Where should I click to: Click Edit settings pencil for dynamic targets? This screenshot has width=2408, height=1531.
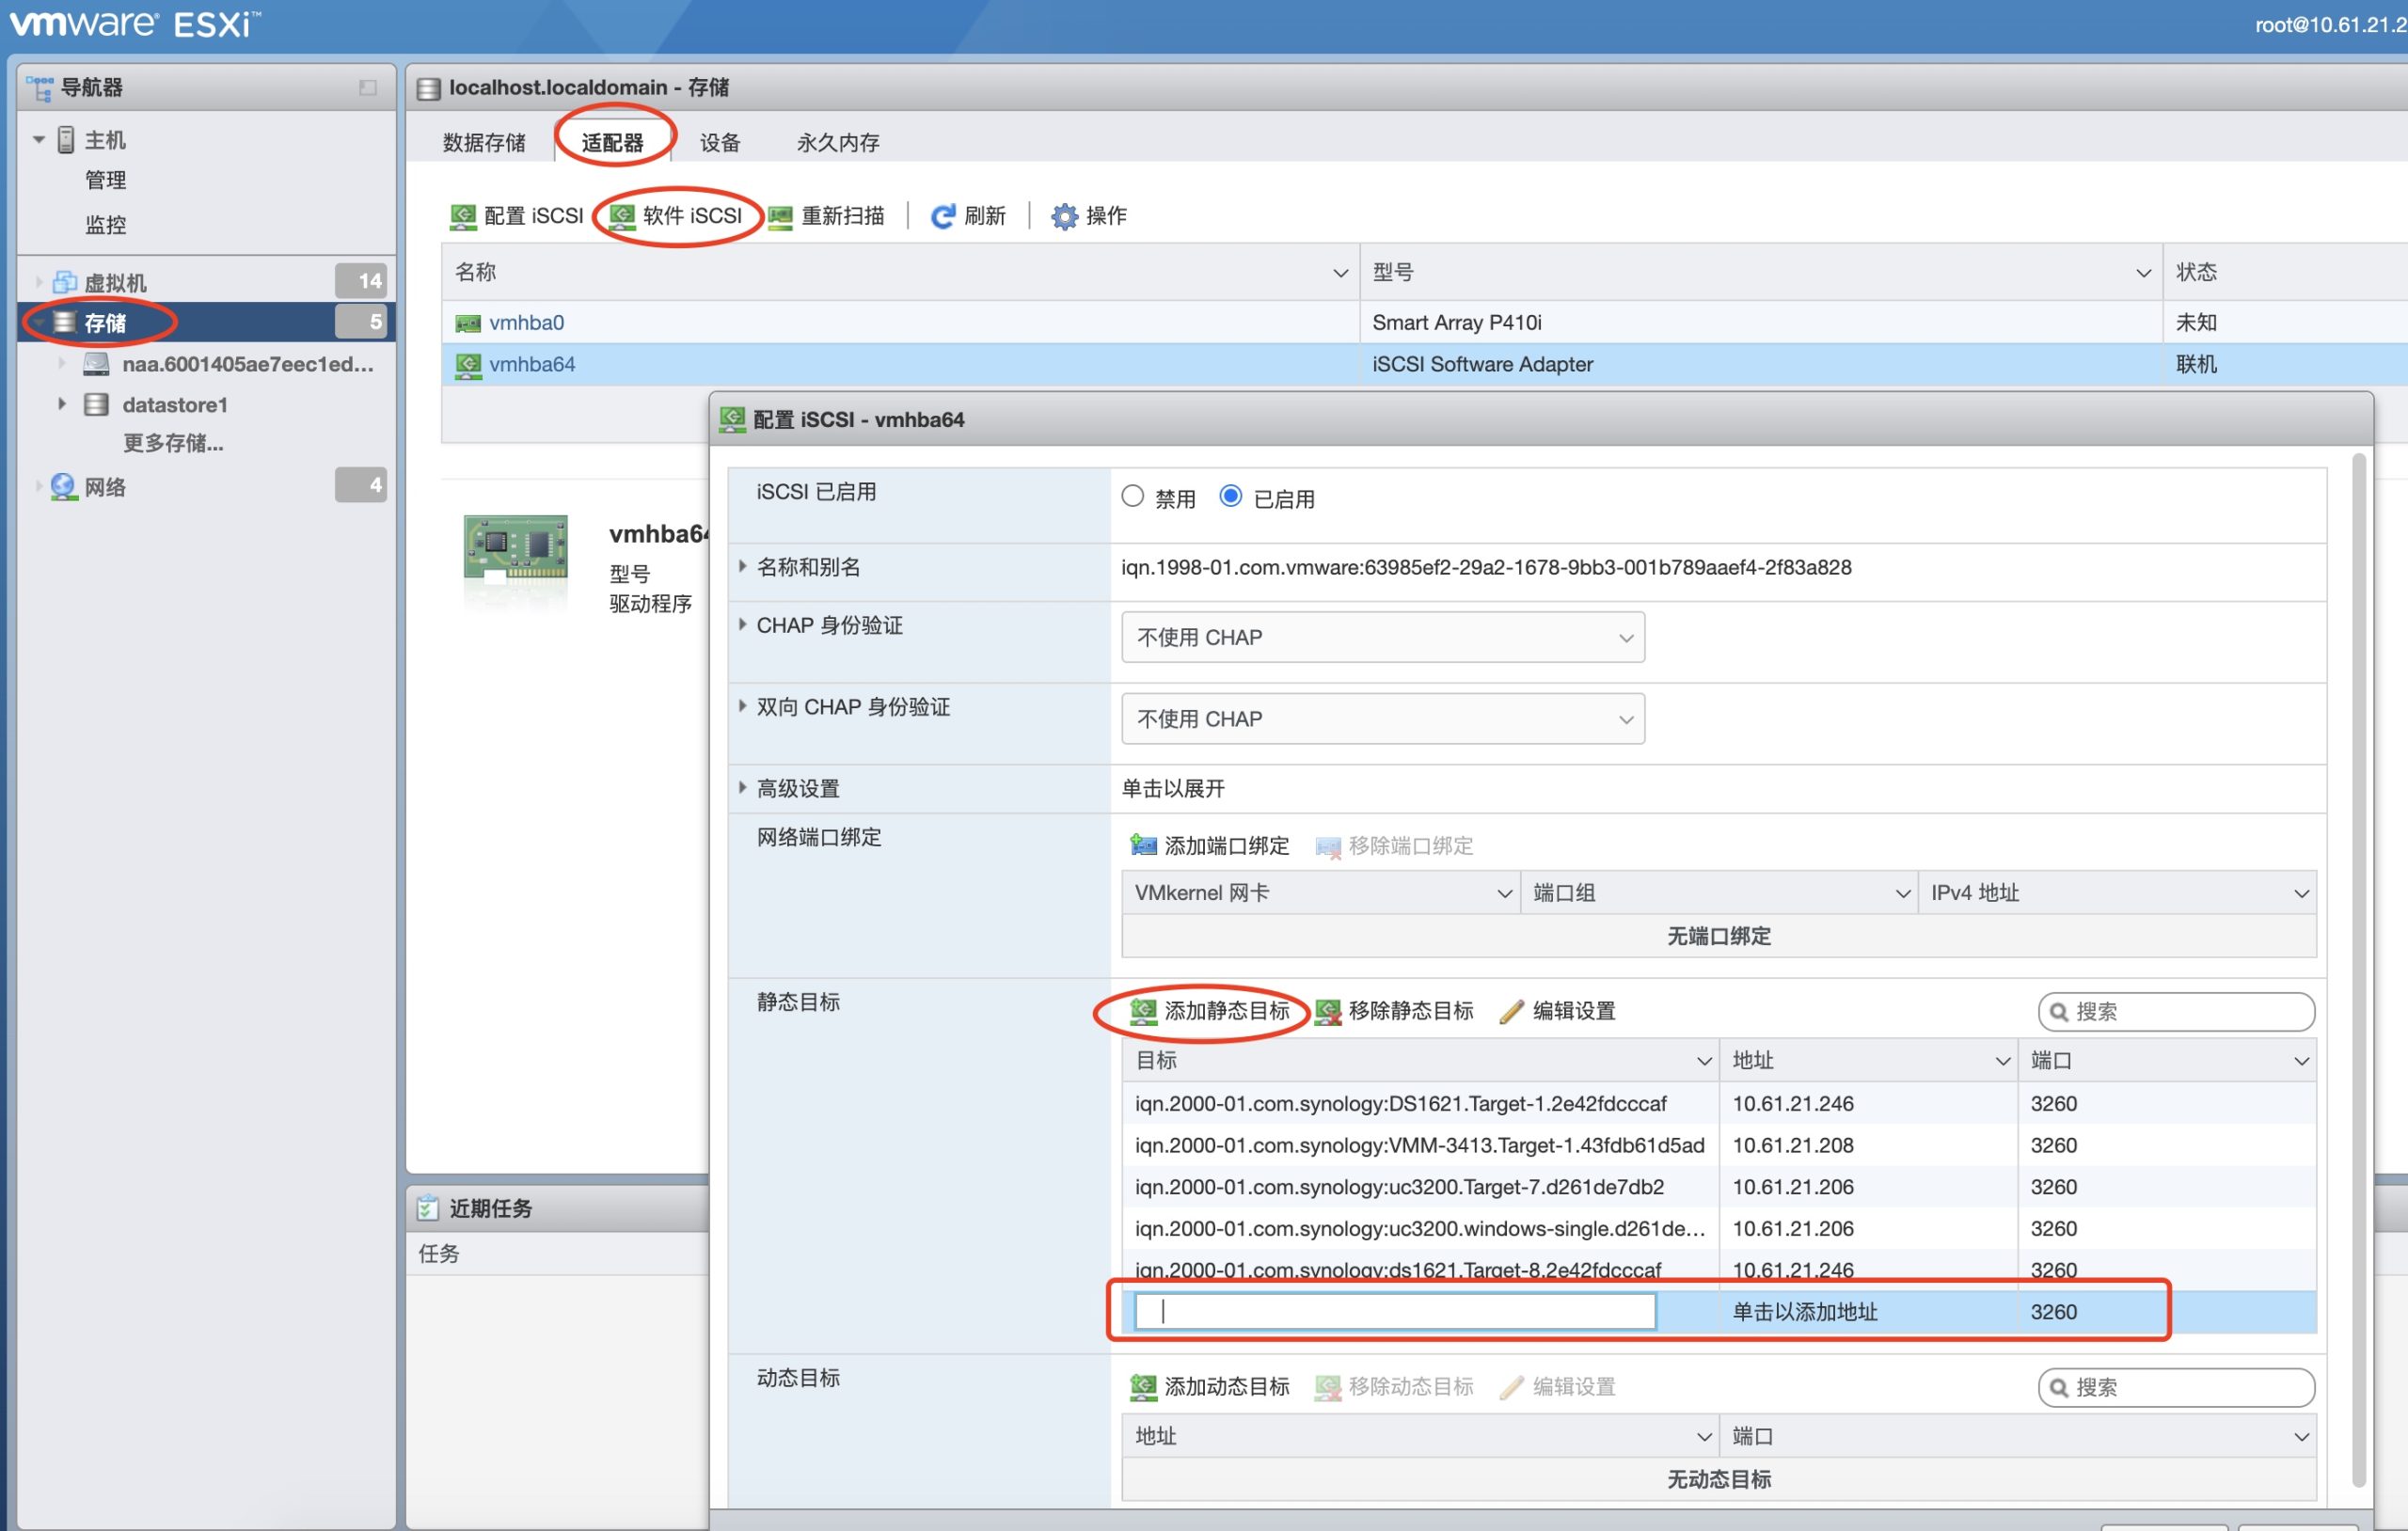click(1512, 1387)
